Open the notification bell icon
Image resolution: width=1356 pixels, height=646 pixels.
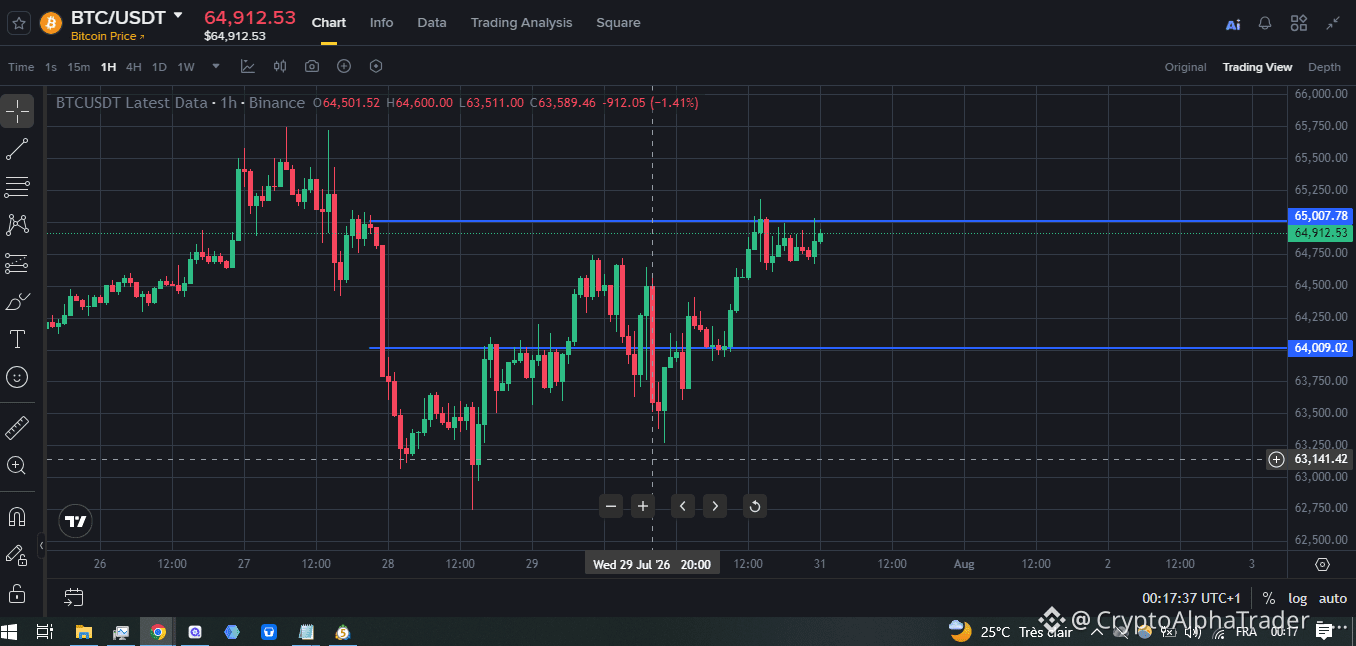1265,23
